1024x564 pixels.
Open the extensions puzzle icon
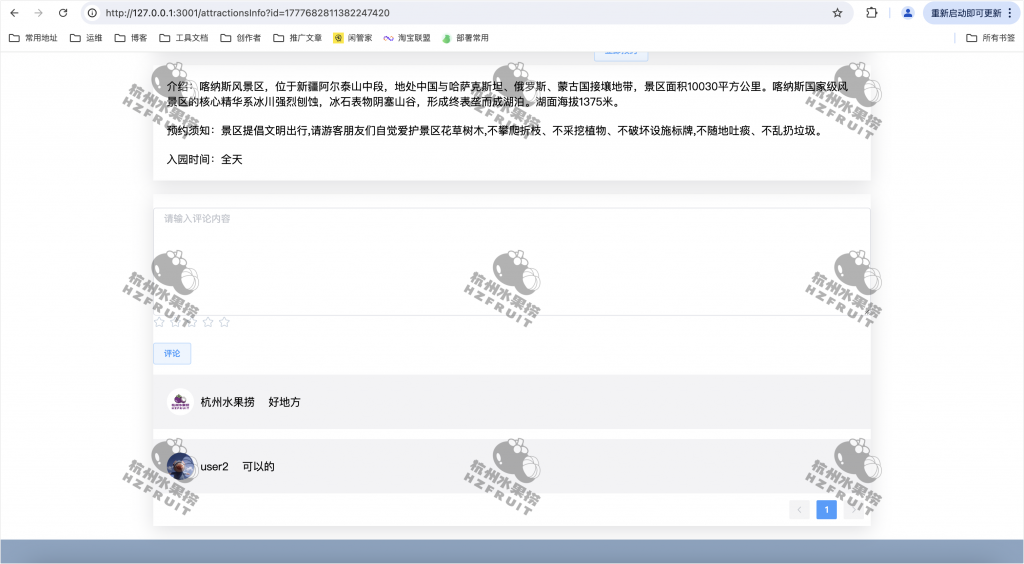coord(872,13)
